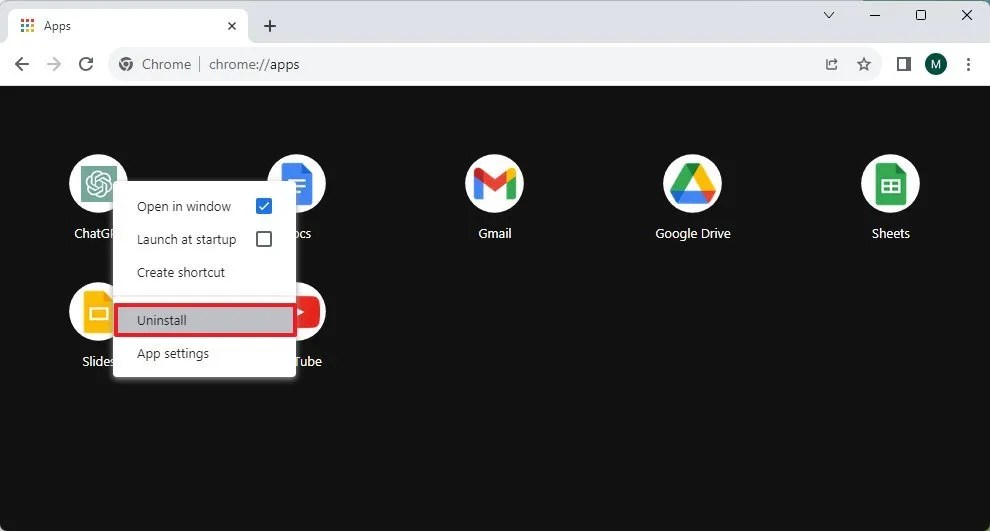Select Open in window menu entry
The width and height of the screenshot is (990, 531).
click(x=205, y=206)
